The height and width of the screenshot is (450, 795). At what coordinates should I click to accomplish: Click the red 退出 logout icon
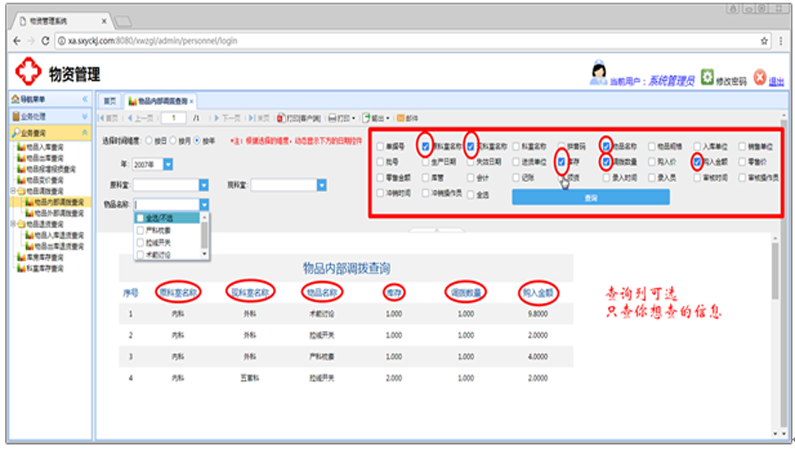[x=759, y=76]
